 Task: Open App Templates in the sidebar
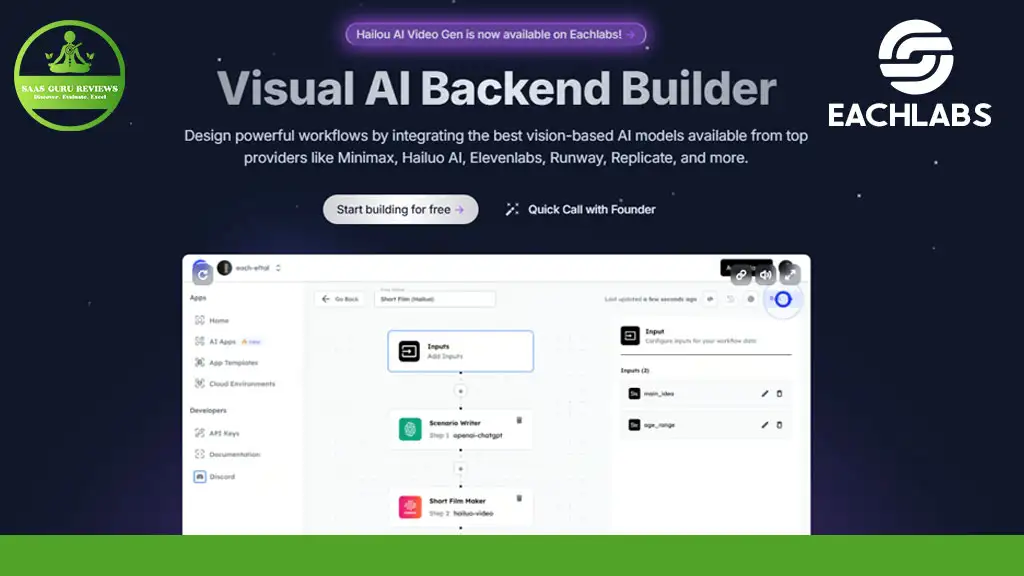234,362
